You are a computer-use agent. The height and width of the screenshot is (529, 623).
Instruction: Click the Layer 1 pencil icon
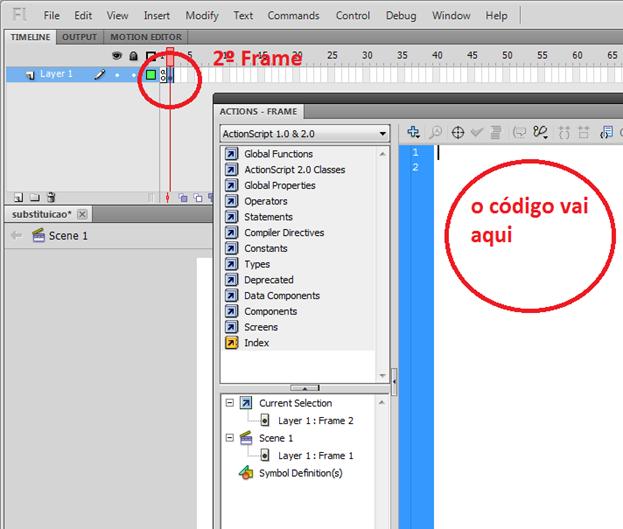pos(100,74)
